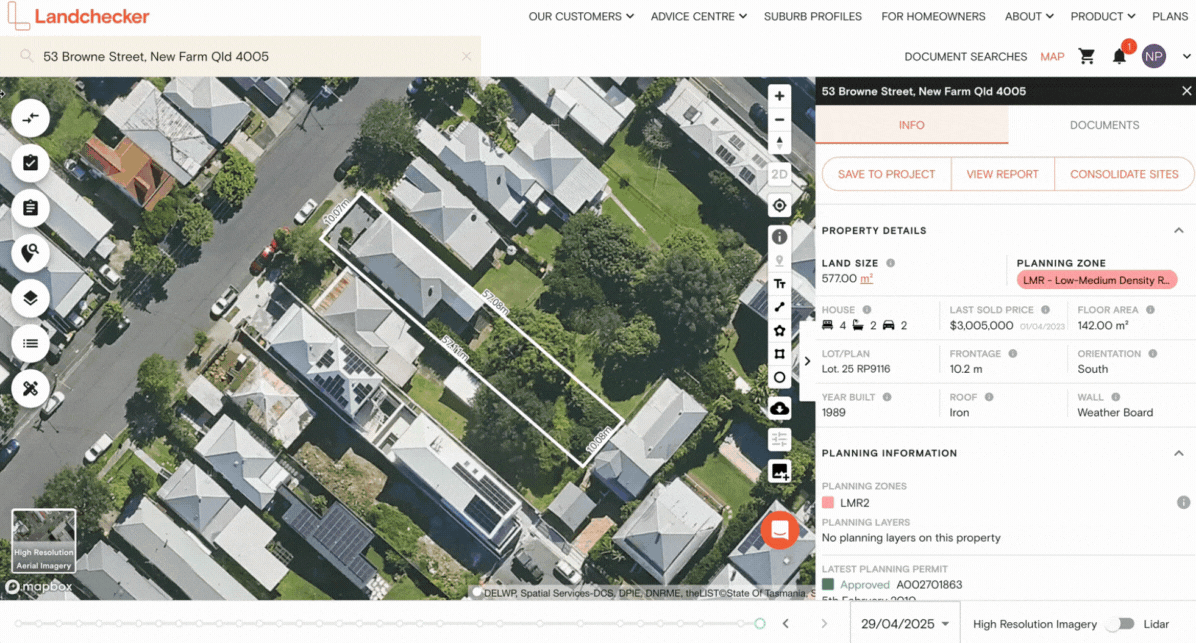Collapse the Planning Information section

pos(1178,453)
